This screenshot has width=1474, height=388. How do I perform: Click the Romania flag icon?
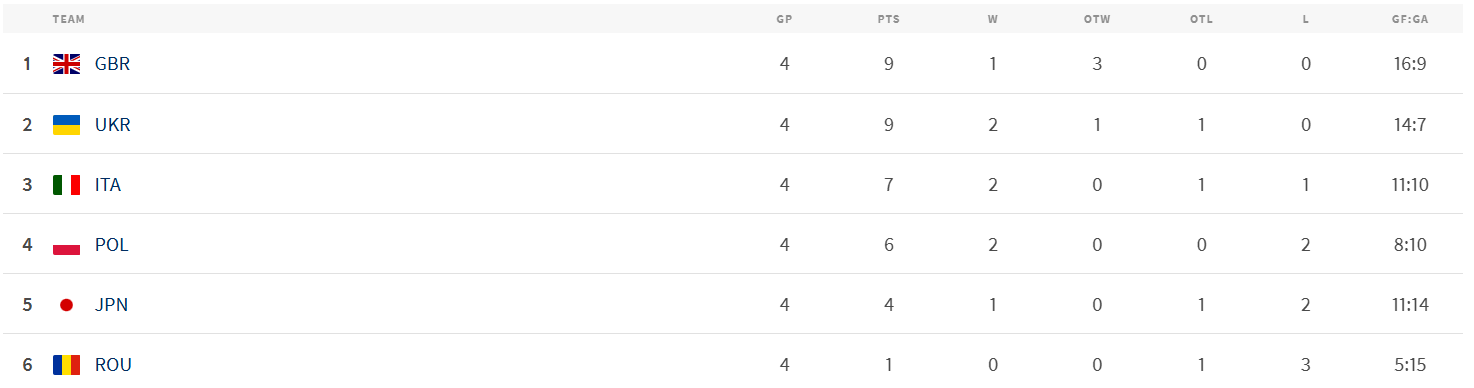point(66,365)
